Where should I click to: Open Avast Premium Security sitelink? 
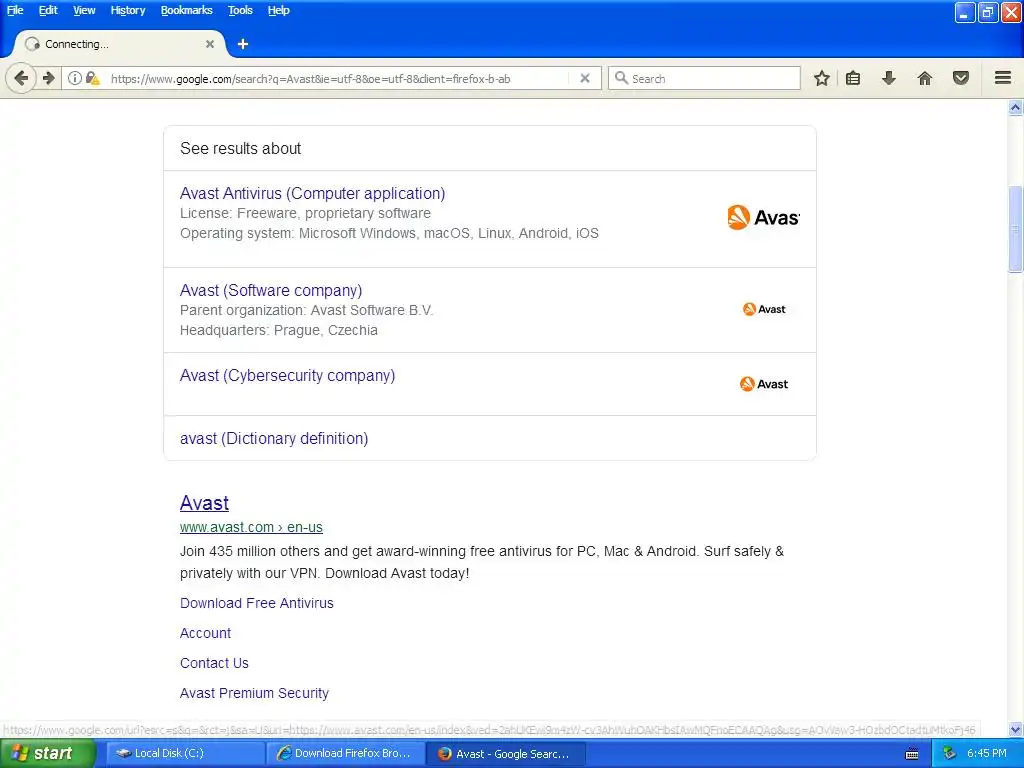click(x=254, y=693)
